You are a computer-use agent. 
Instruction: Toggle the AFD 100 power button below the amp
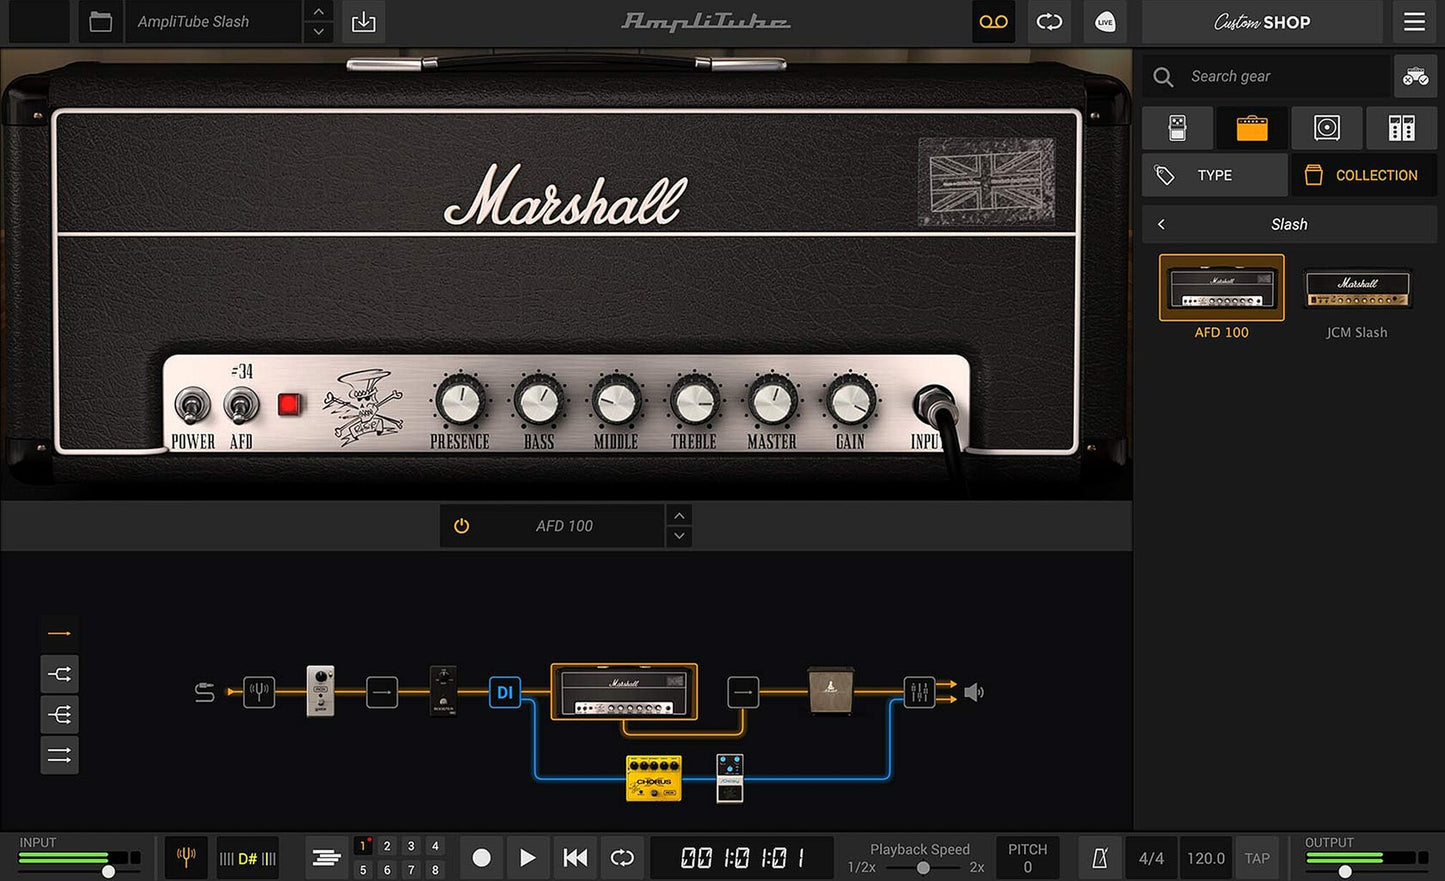pos(461,525)
